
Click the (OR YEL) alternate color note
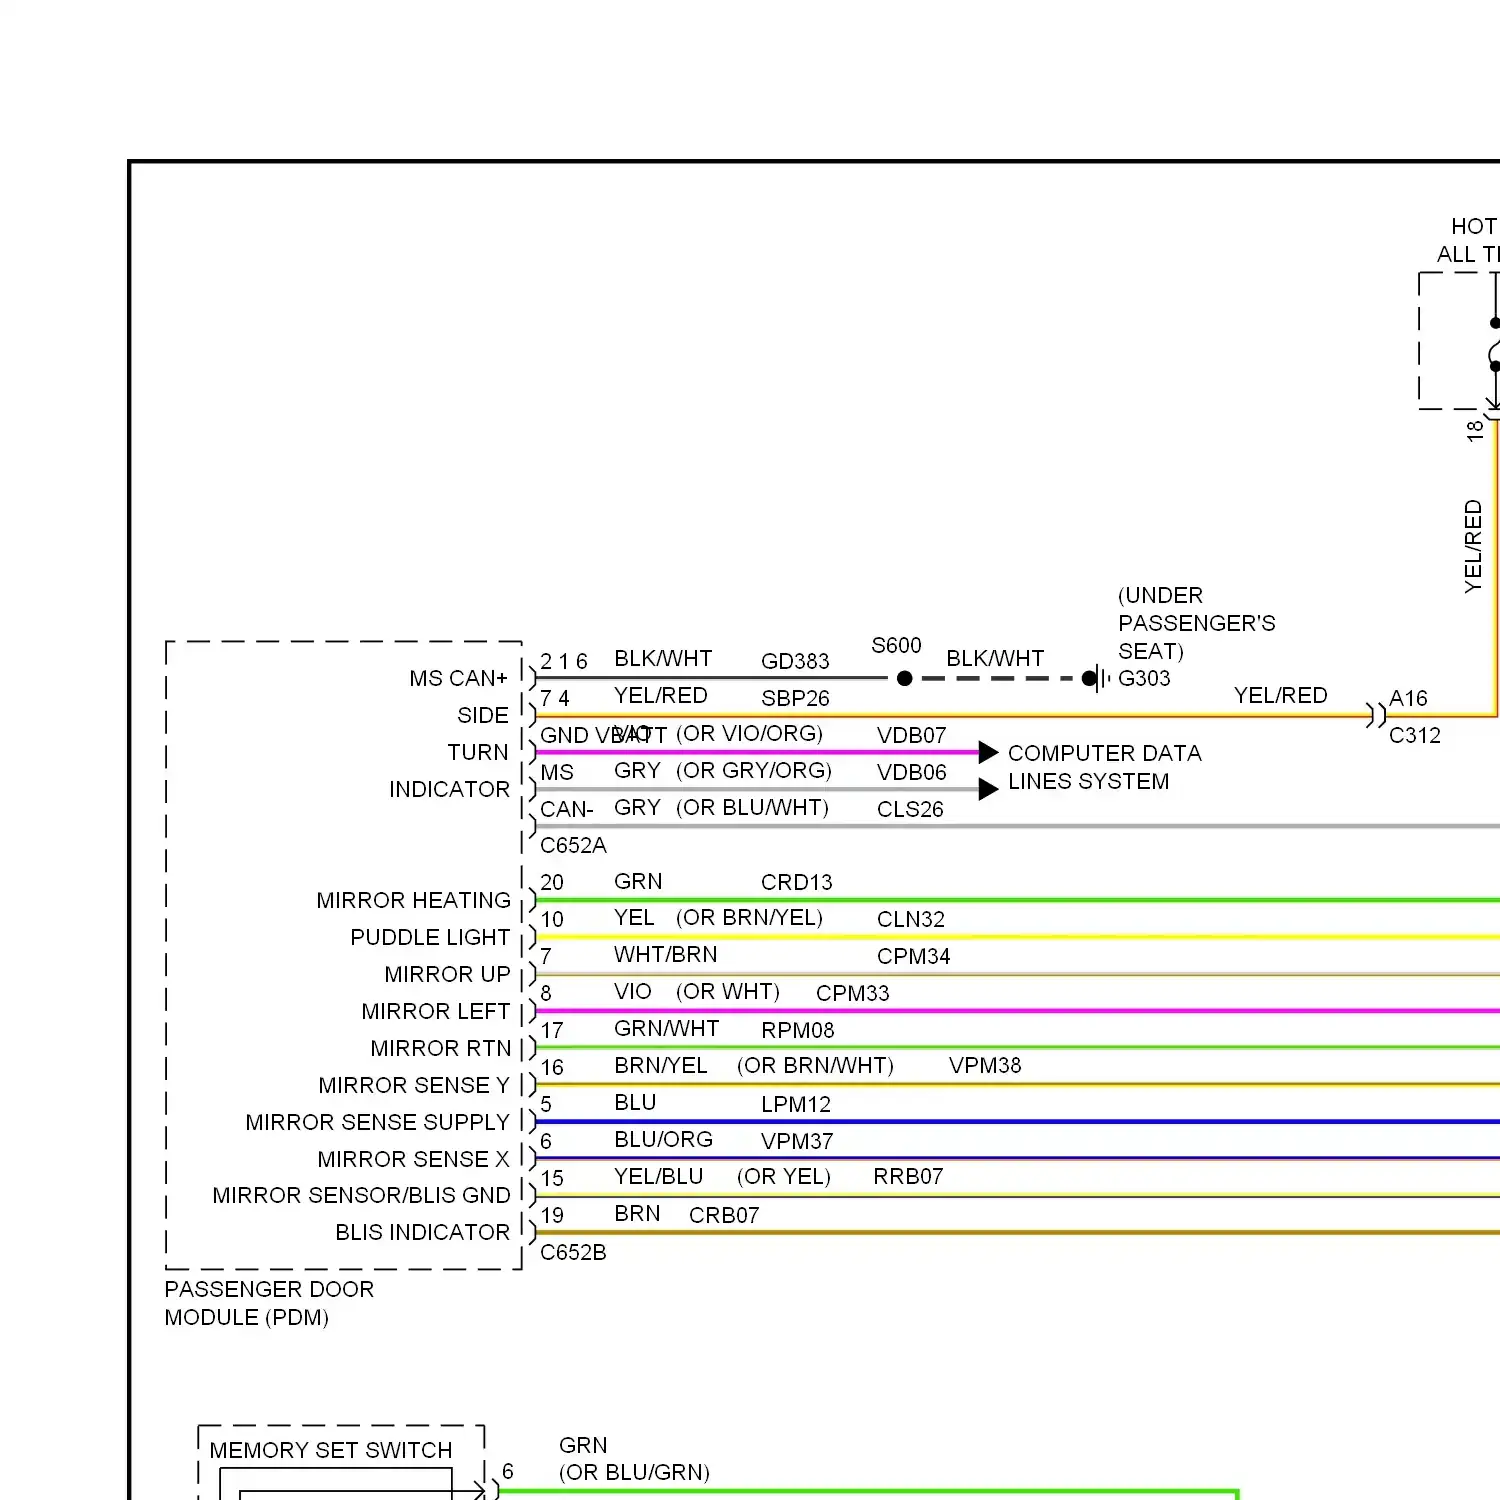(x=784, y=1176)
